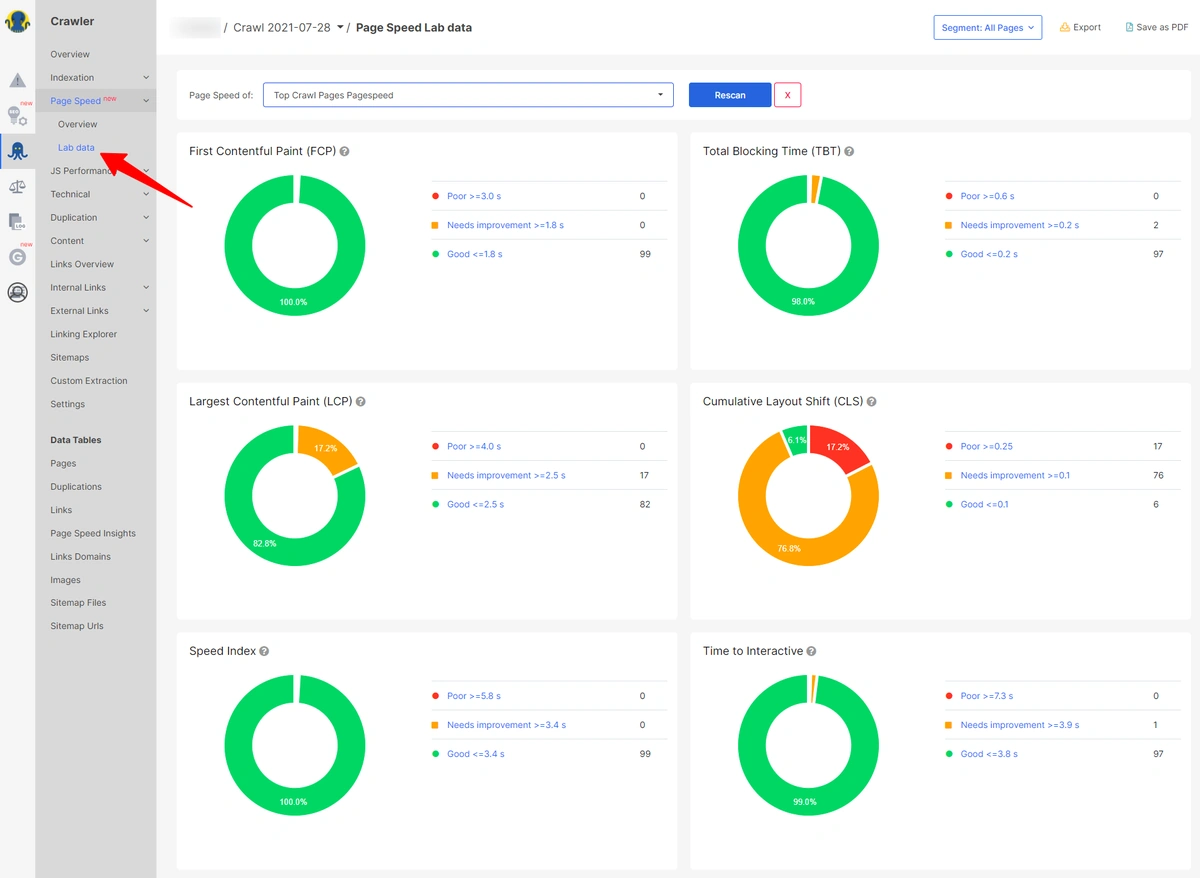Screen dimensions: 1200x878
Task: Click the warning triangle alerts icon in sidebar
Action: pyautogui.click(x=17, y=80)
